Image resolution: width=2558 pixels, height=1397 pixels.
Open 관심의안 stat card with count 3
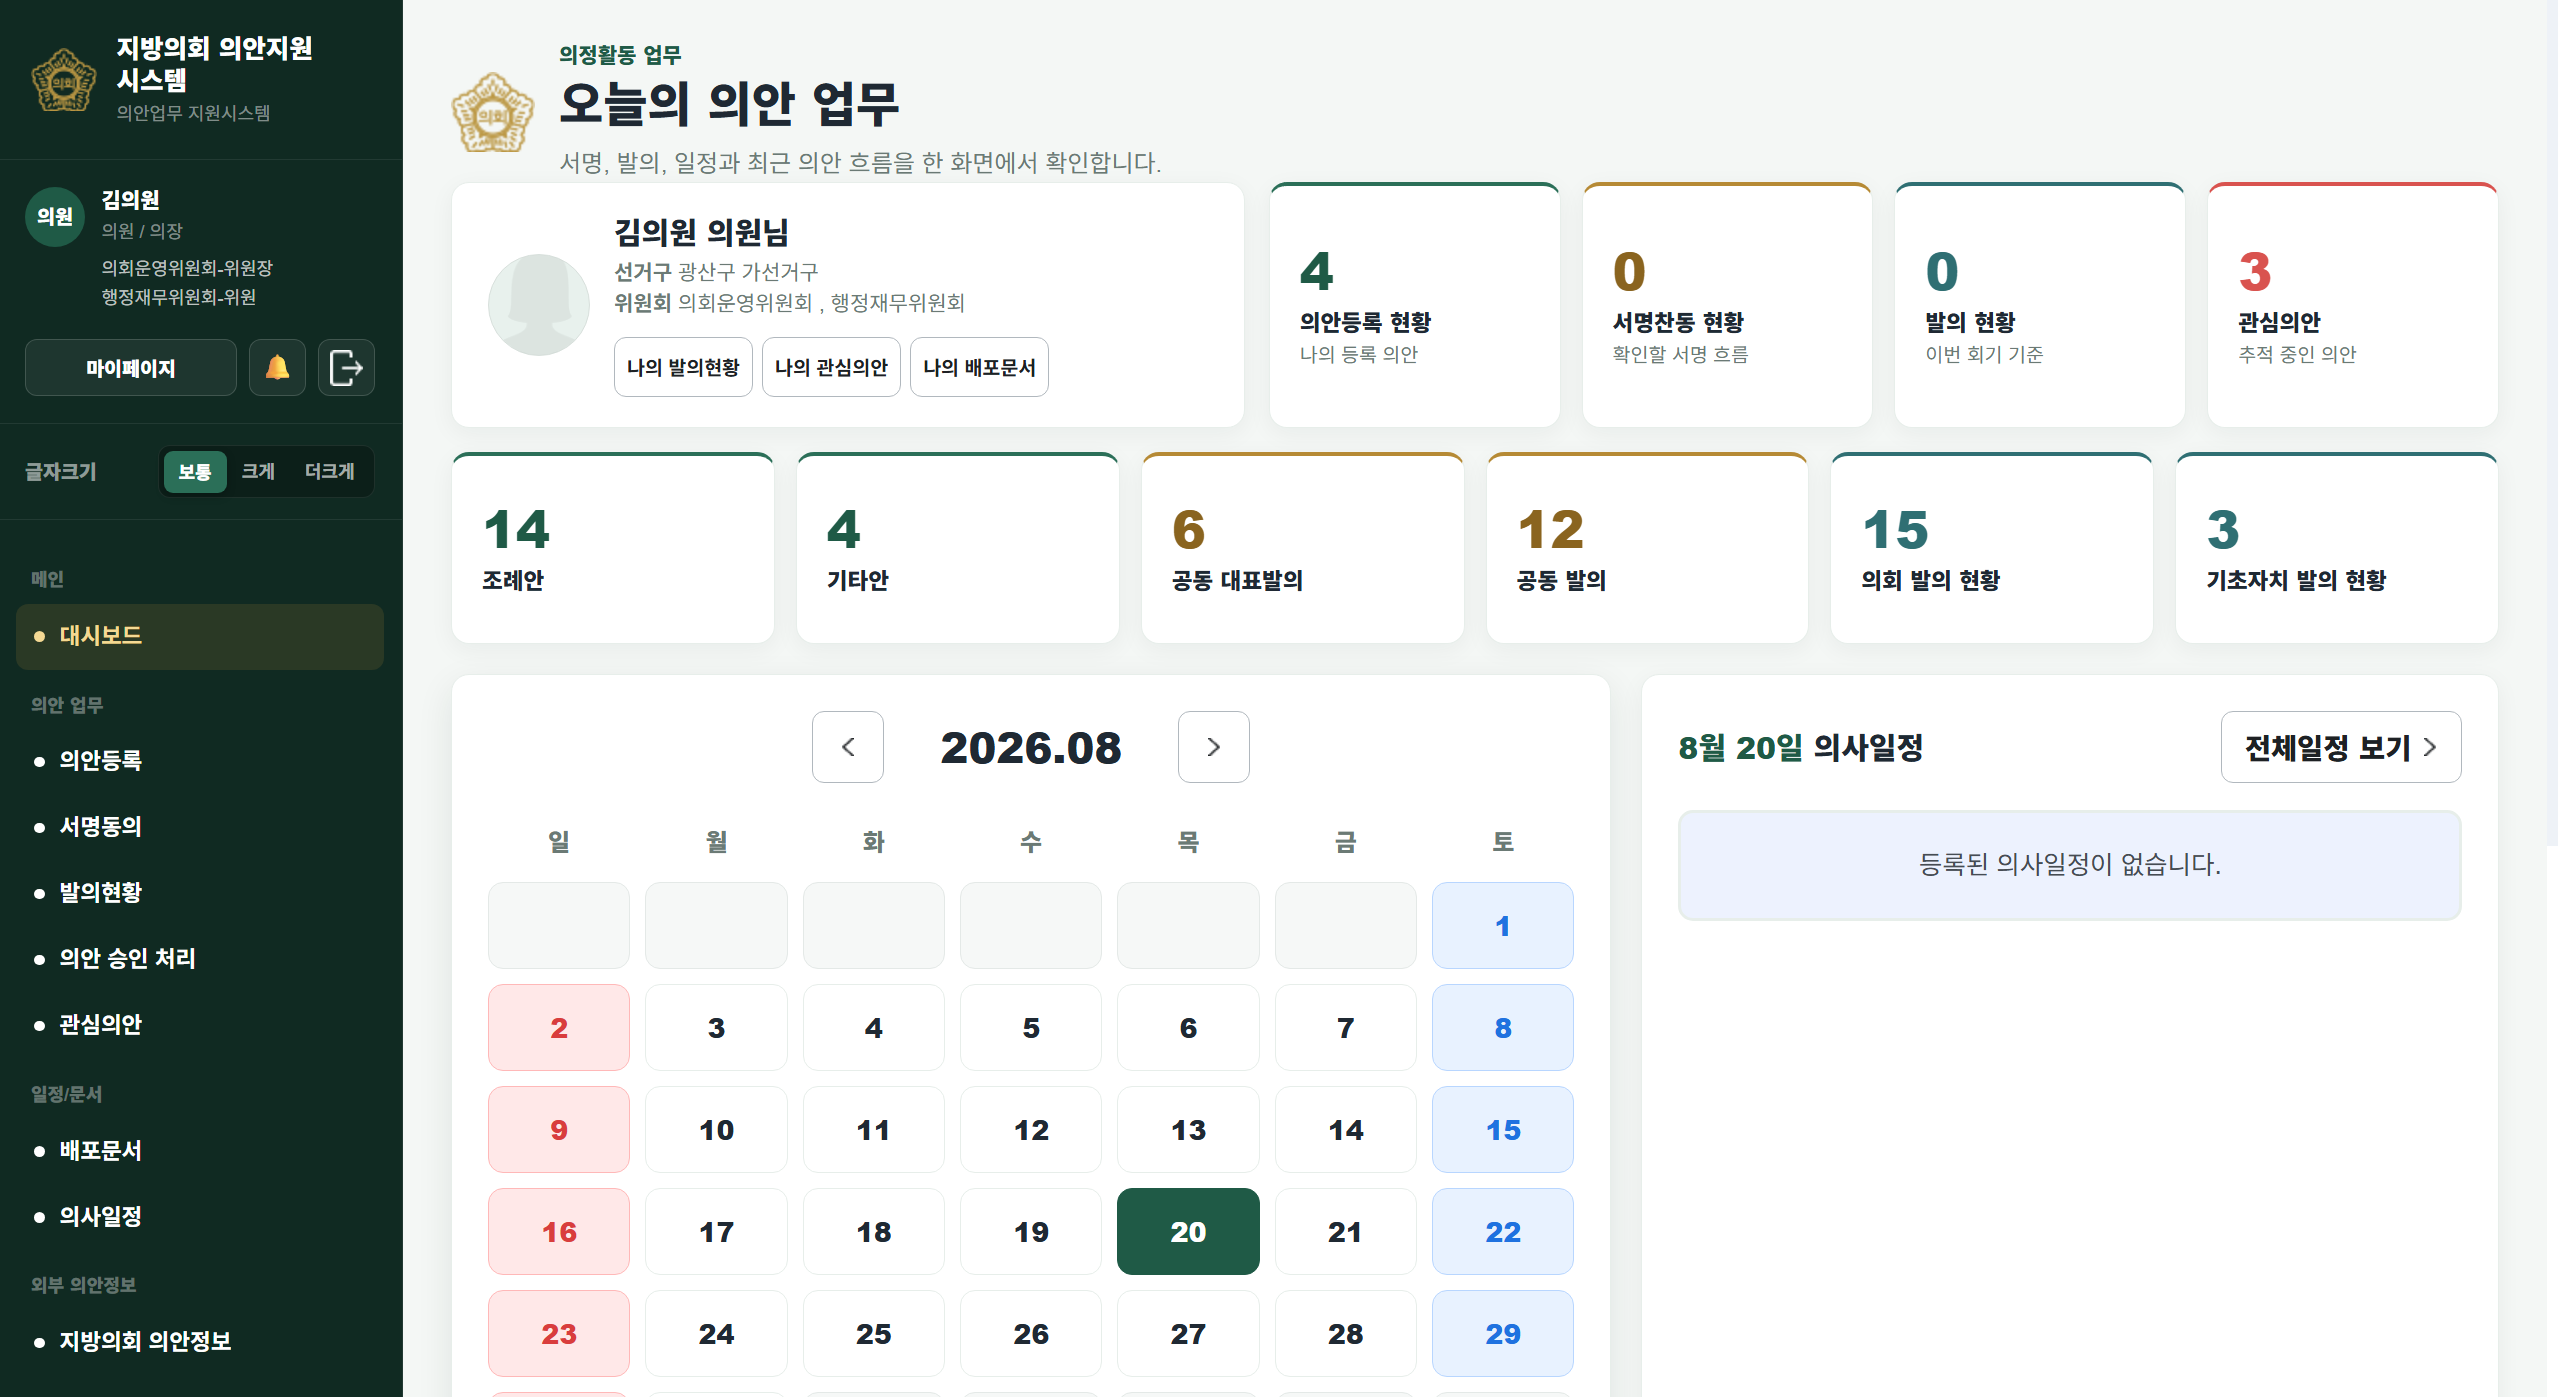pos(2352,305)
